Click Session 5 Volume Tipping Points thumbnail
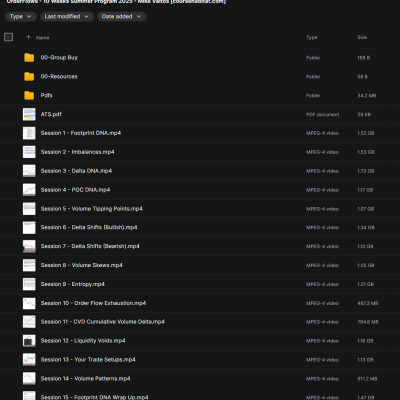The image size is (400, 400). pyautogui.click(x=29, y=209)
